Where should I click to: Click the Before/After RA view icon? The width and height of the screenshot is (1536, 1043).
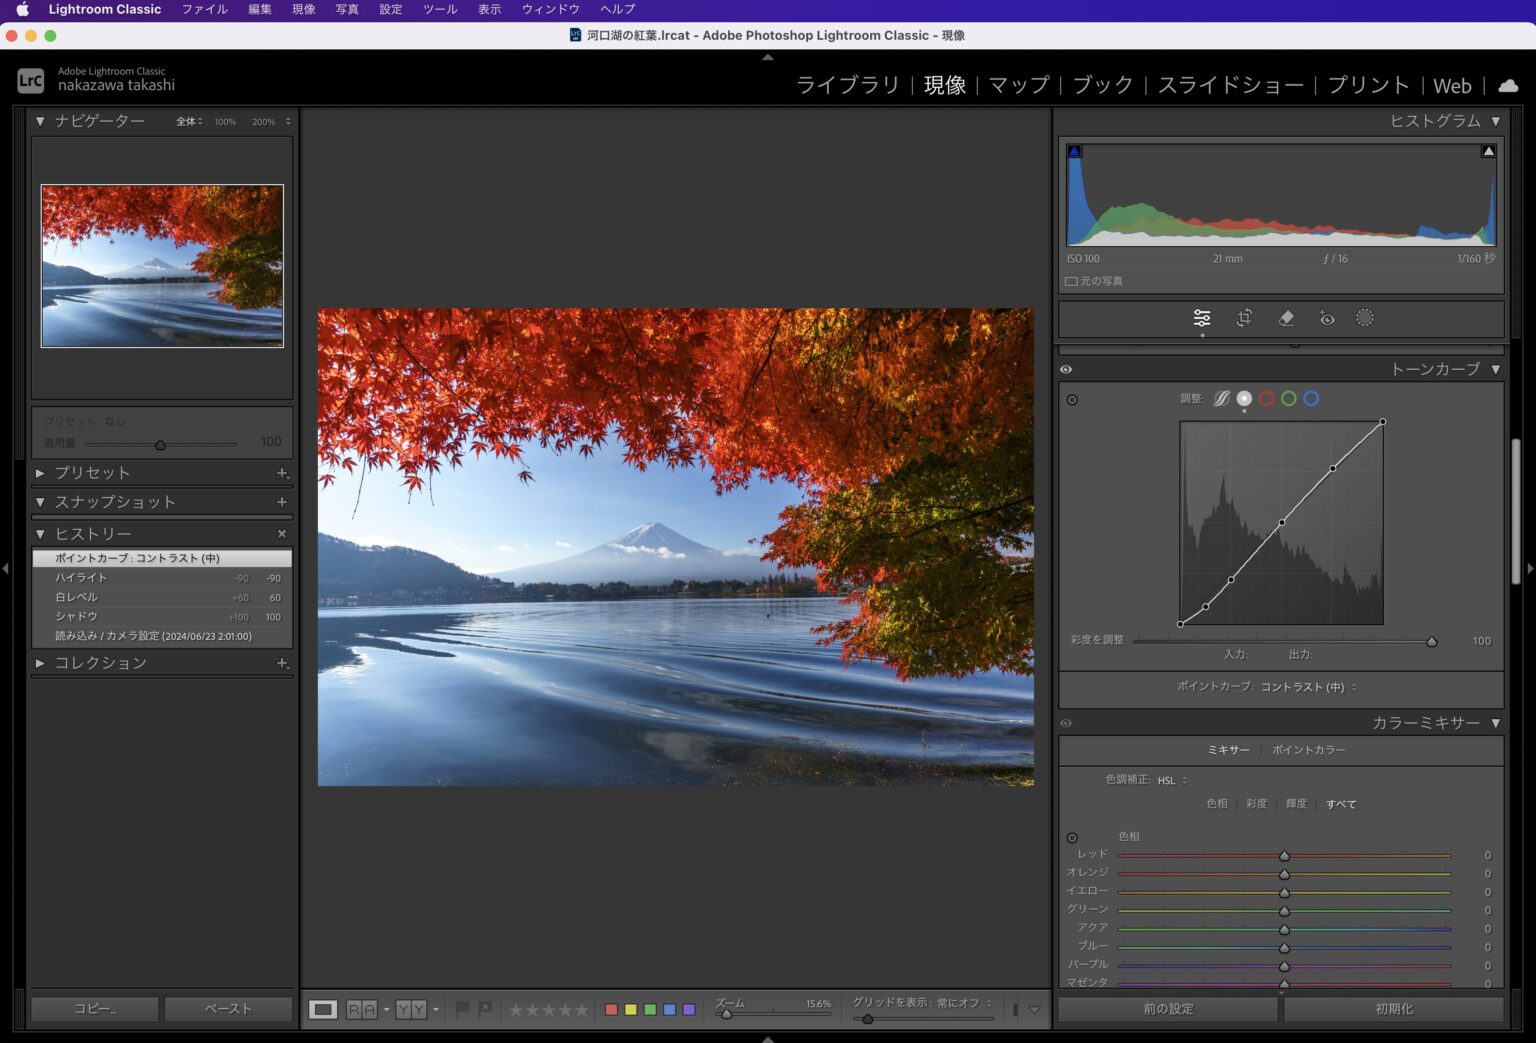click(361, 1010)
